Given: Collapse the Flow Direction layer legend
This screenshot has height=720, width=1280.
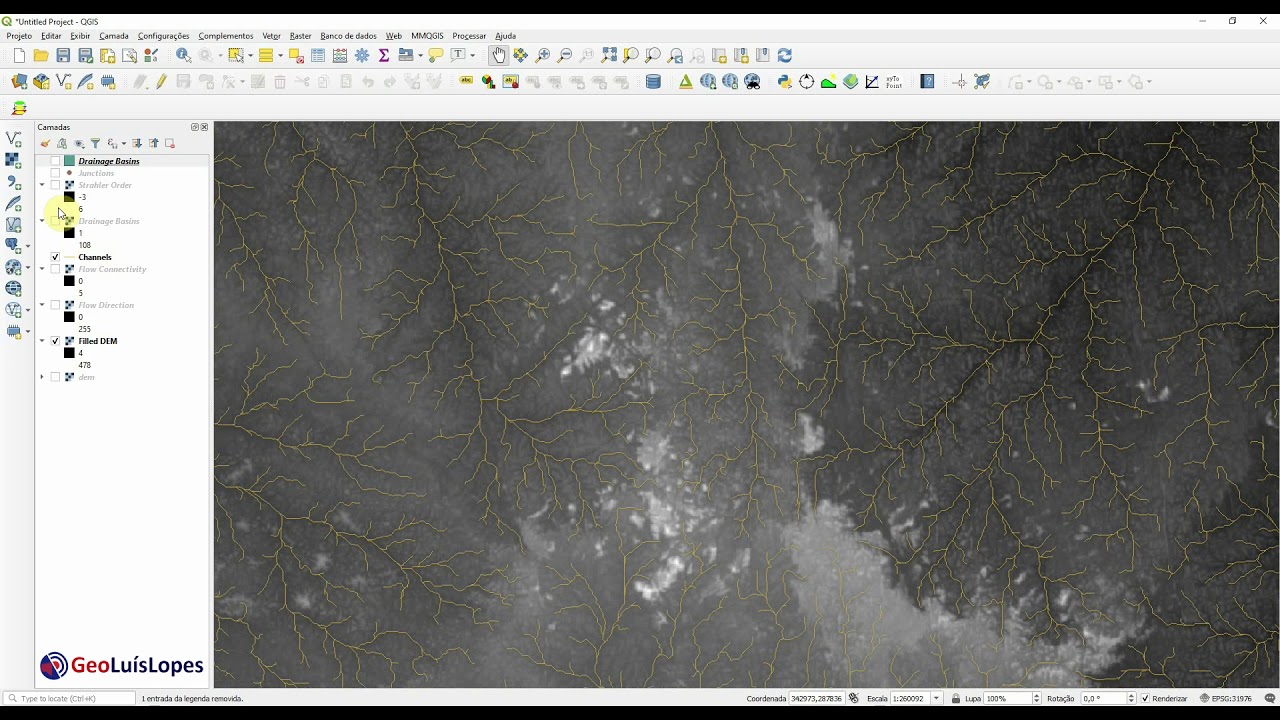Looking at the screenshot, I should pos(42,305).
